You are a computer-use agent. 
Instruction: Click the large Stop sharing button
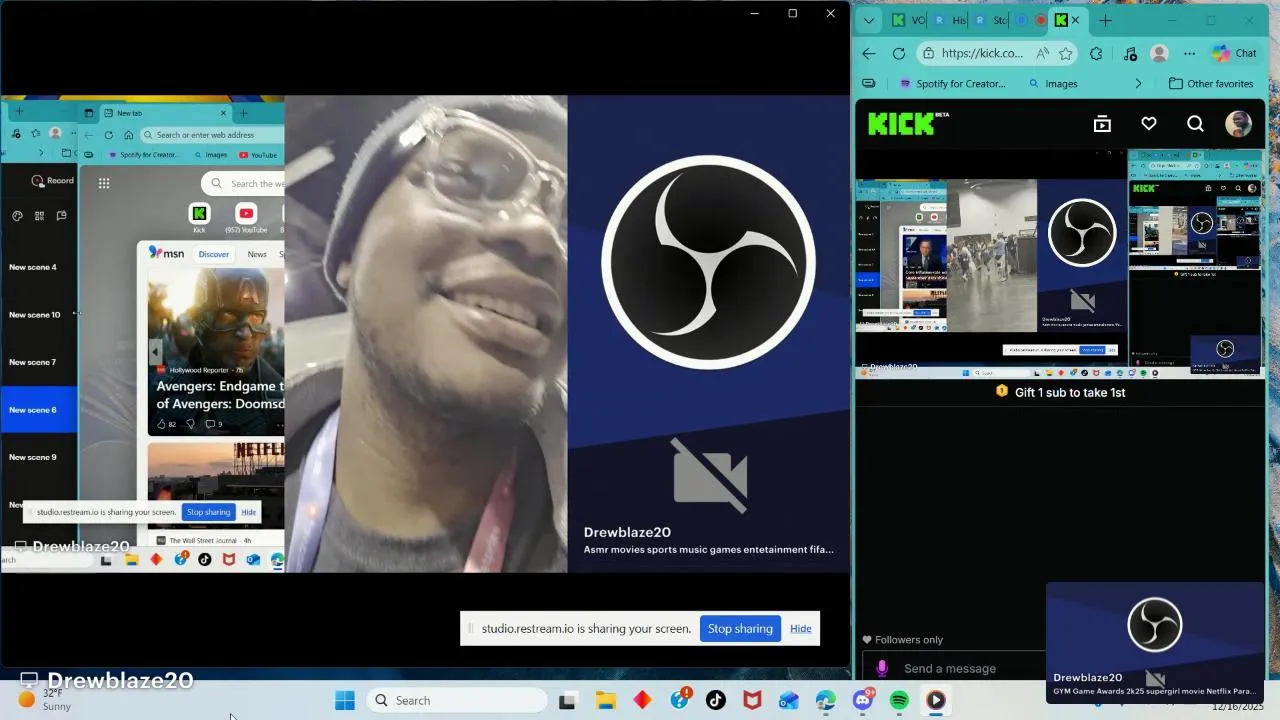(x=740, y=629)
